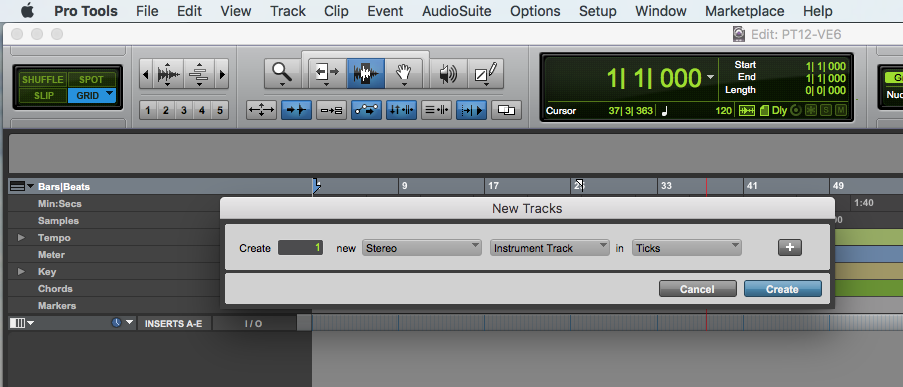Open Edit window column view selector
This screenshot has width=903, height=387.
[22, 323]
